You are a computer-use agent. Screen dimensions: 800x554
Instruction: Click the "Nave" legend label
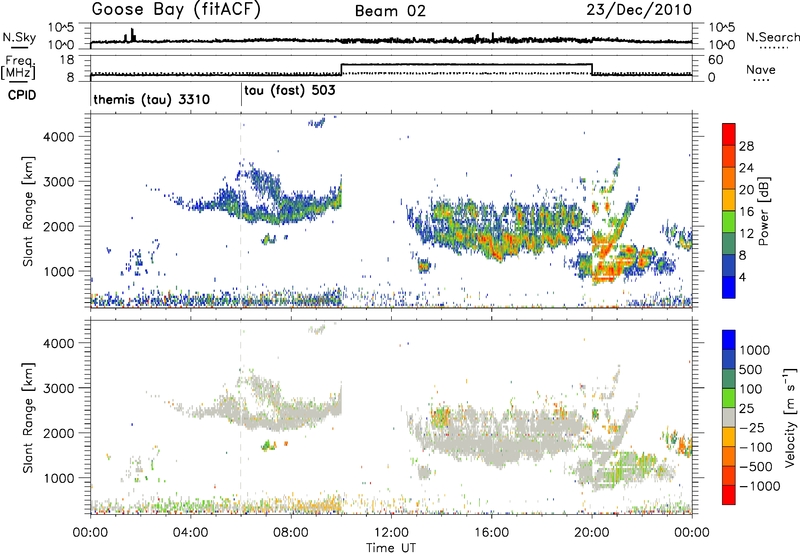coord(761,70)
